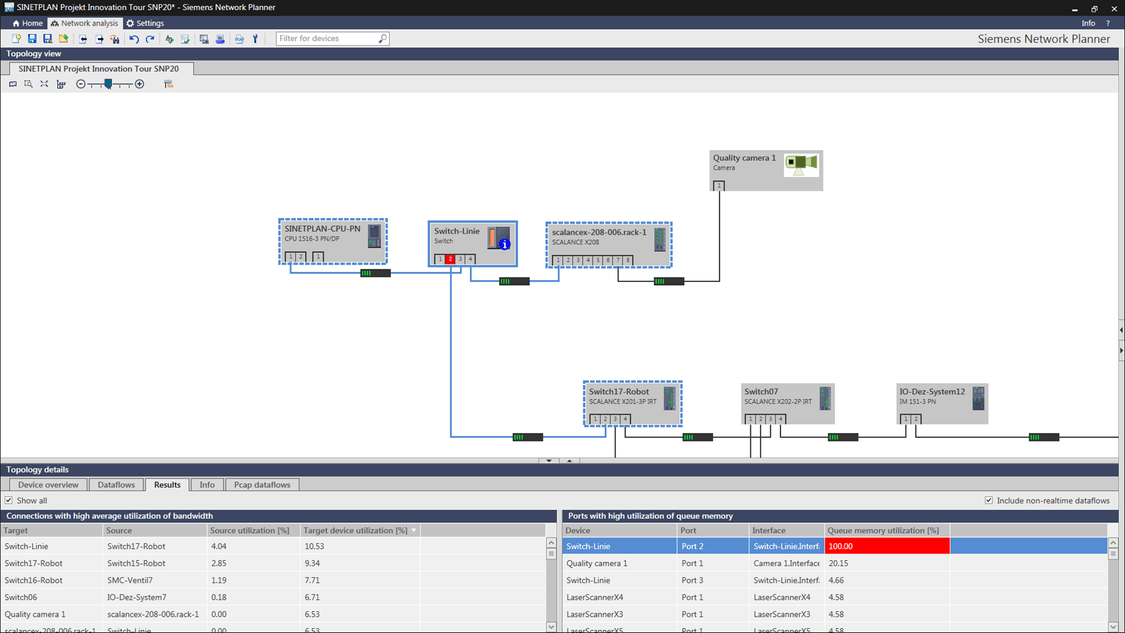Click the question mark help button
This screenshot has height=633, width=1125.
pyautogui.click(x=1108, y=23)
